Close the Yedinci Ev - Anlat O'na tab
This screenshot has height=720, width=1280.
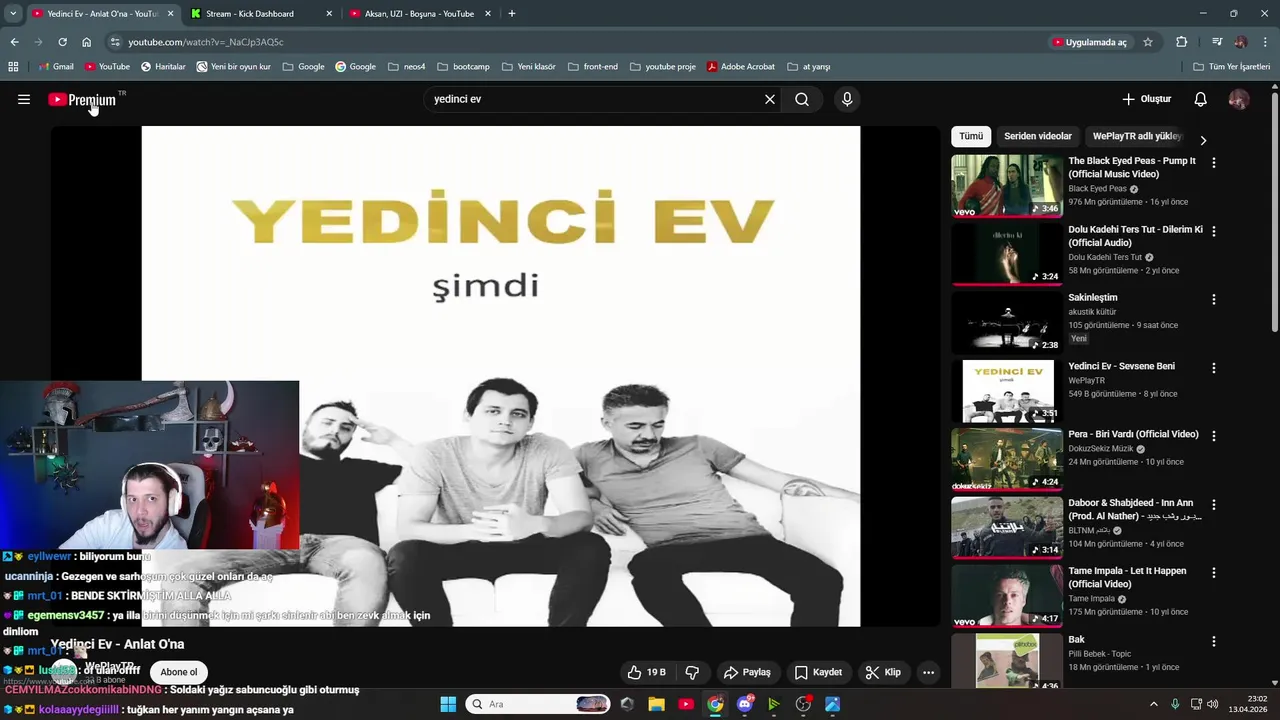(170, 14)
